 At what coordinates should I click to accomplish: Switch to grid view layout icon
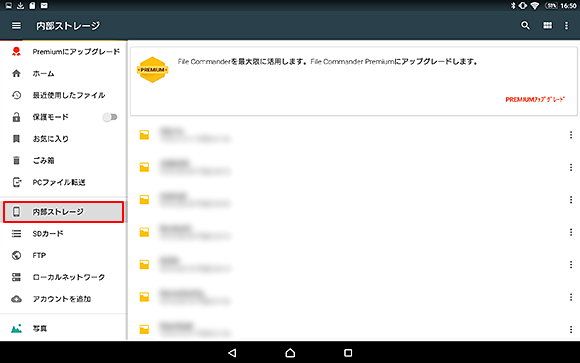(x=547, y=25)
